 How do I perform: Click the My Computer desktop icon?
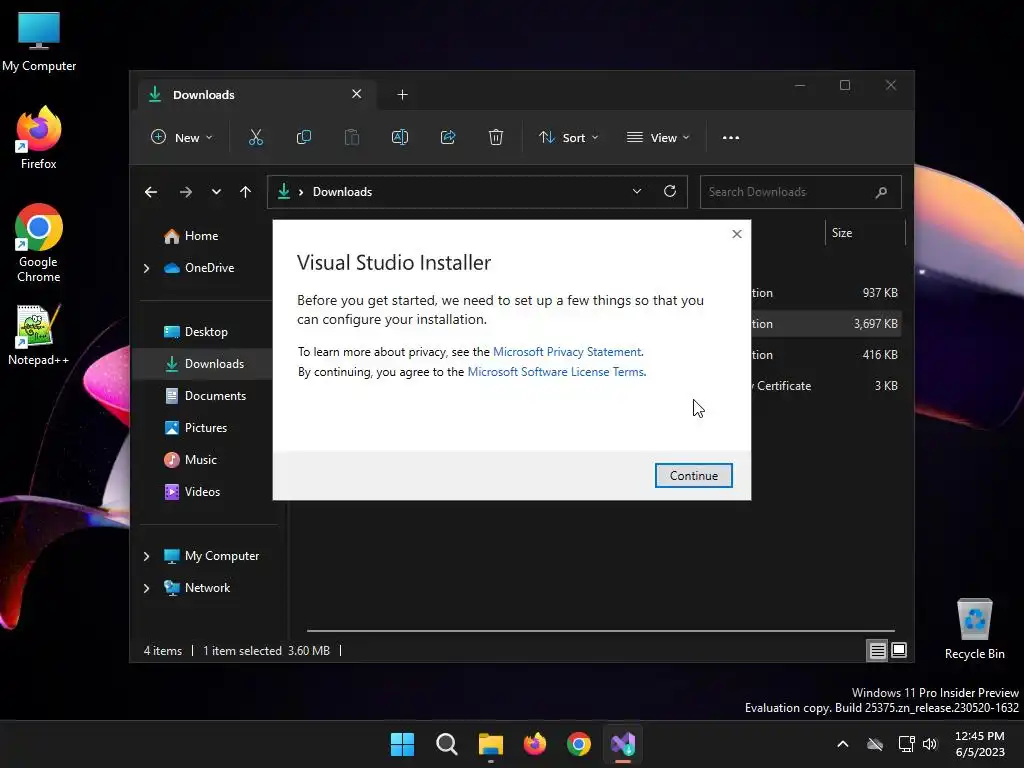pos(39,42)
